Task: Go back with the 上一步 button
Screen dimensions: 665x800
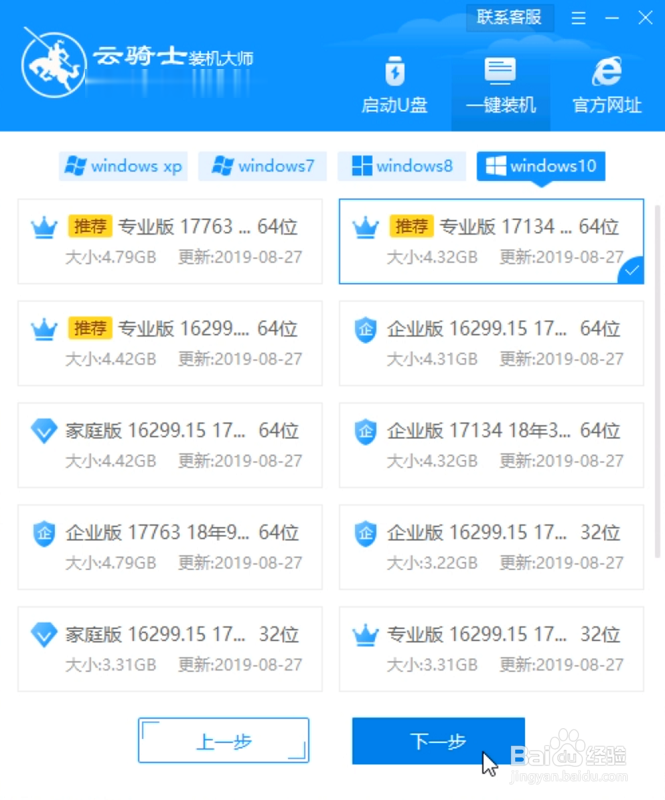Action: (x=224, y=741)
